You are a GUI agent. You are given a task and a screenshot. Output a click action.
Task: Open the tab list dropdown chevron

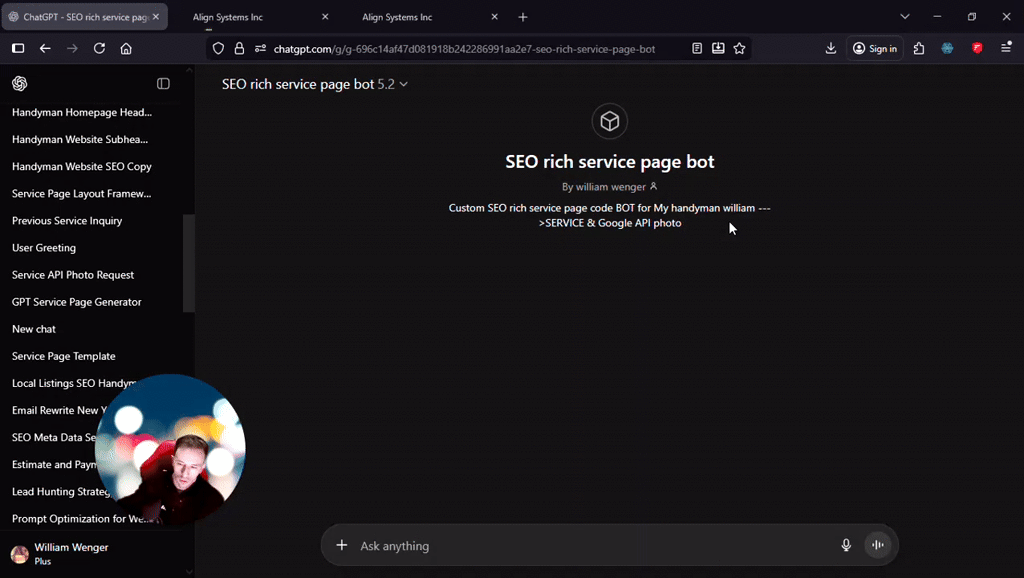tap(904, 16)
